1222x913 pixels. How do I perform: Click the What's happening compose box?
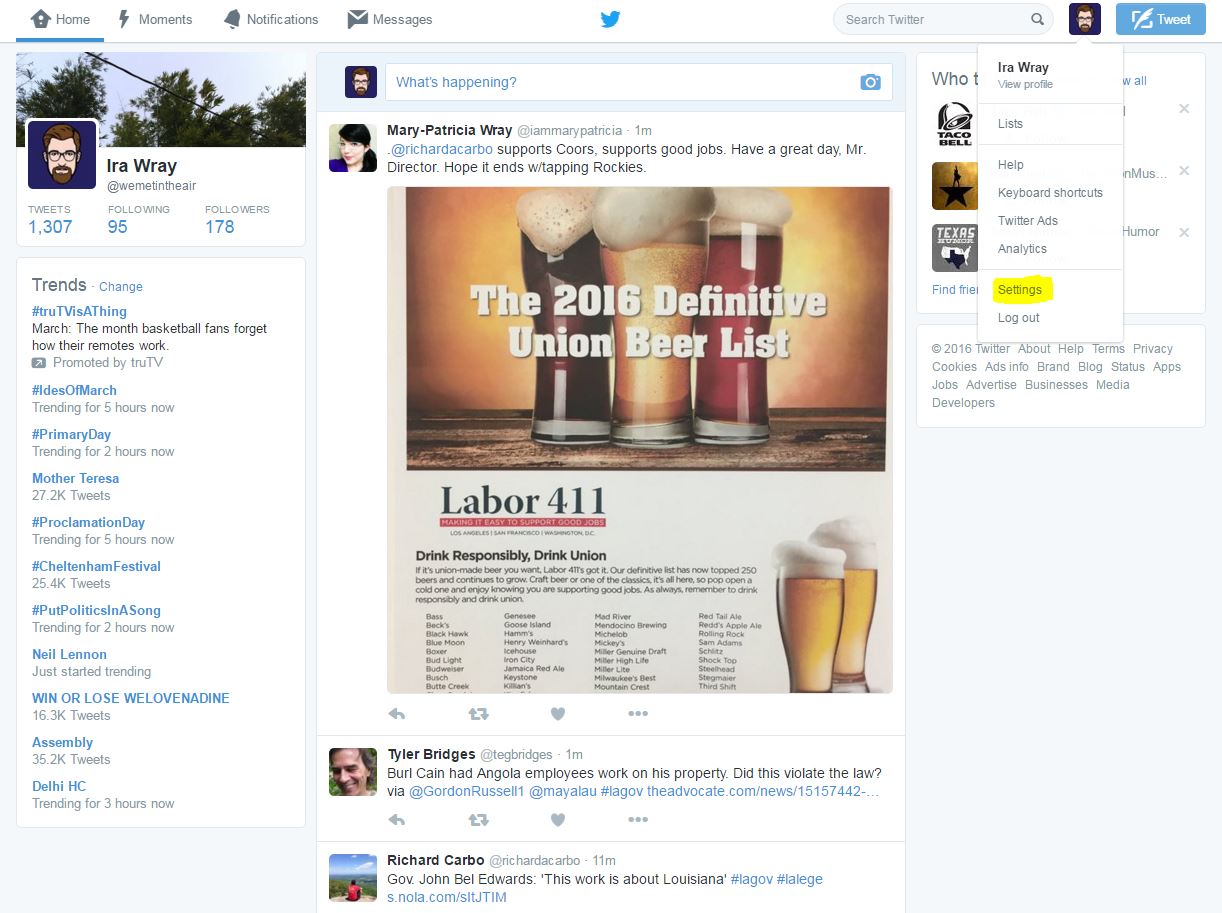click(x=638, y=82)
